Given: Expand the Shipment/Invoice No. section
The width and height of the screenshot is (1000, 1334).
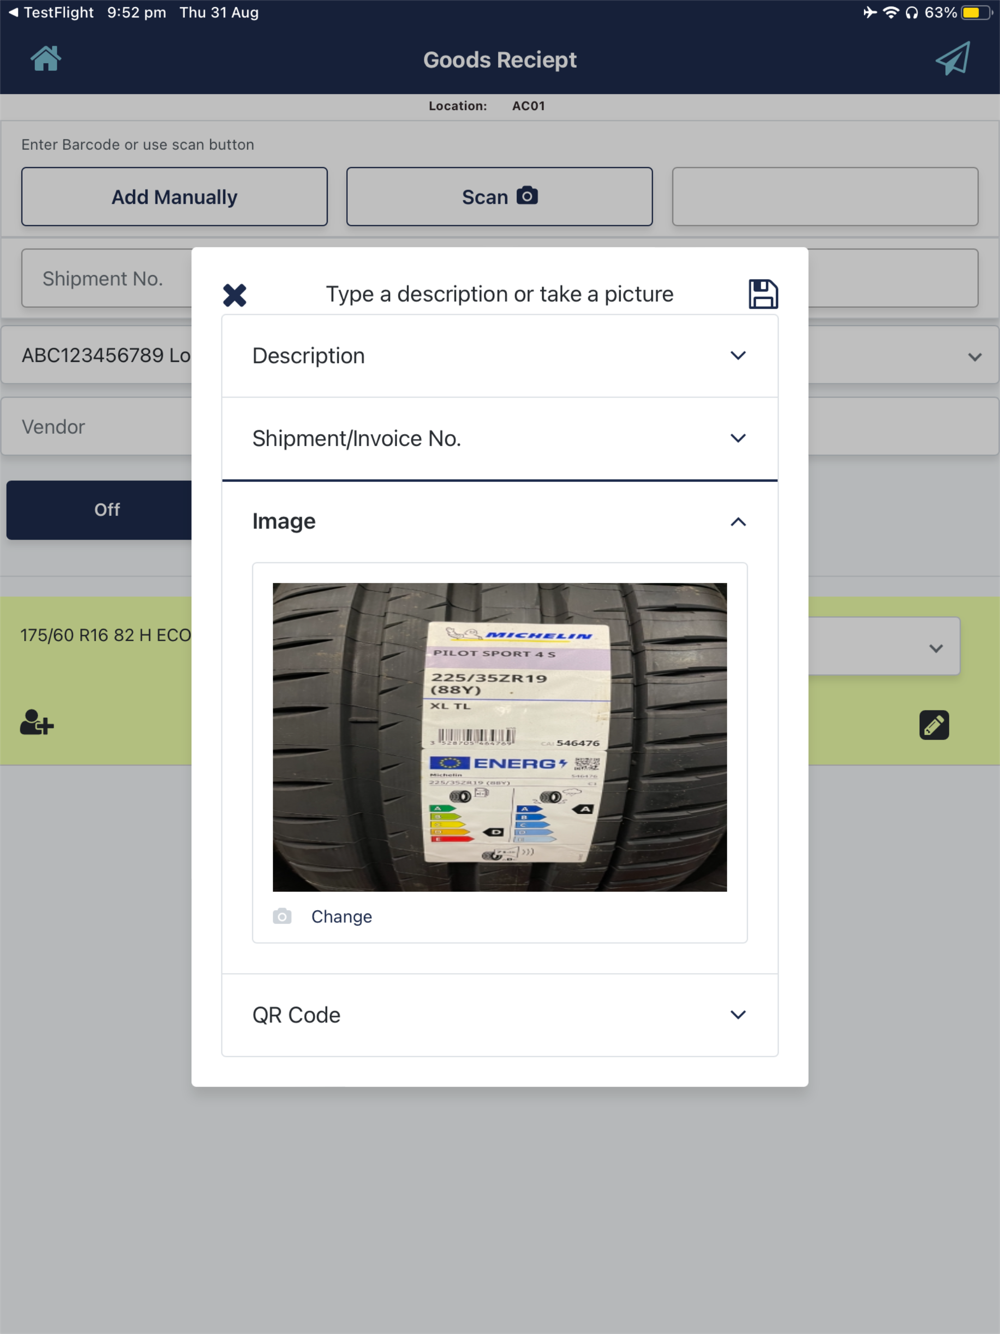Looking at the screenshot, I should pyautogui.click(x=500, y=438).
